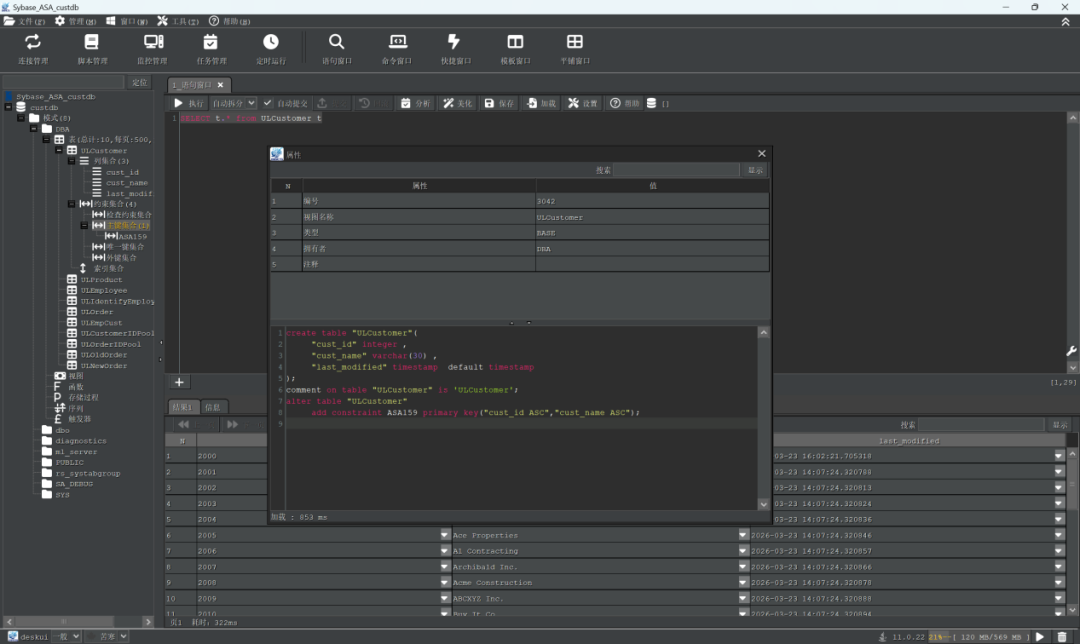Click 显示 button in properties dialog

point(756,171)
